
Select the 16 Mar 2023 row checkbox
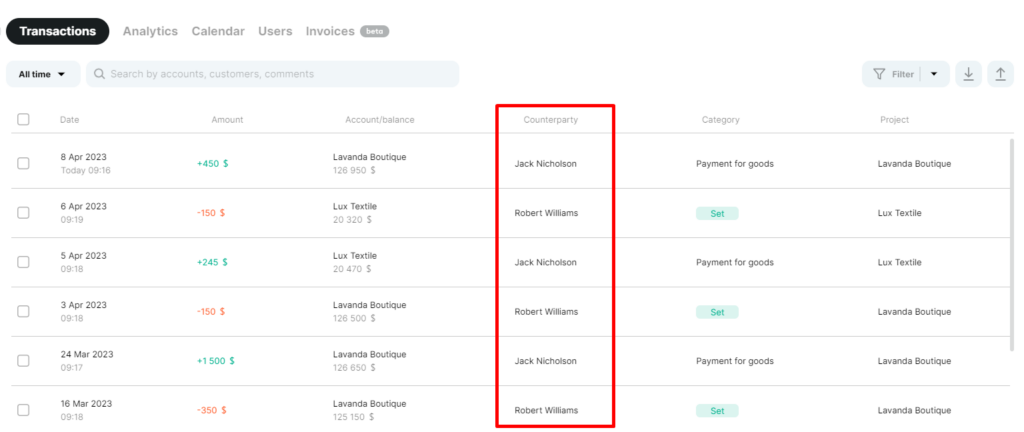[x=24, y=410]
